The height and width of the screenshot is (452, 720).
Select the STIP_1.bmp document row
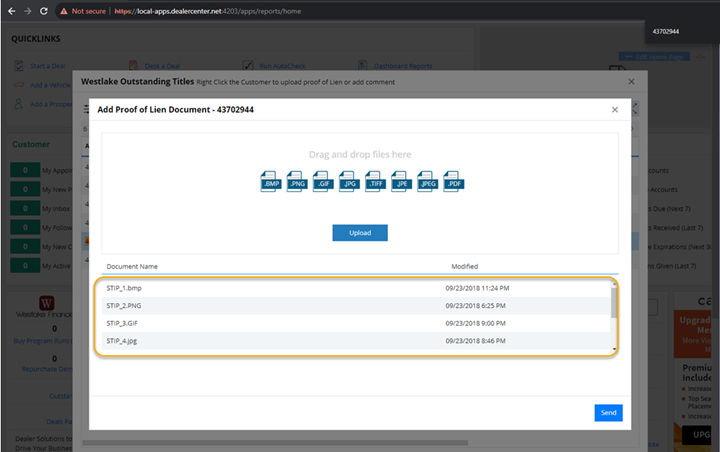(356, 288)
